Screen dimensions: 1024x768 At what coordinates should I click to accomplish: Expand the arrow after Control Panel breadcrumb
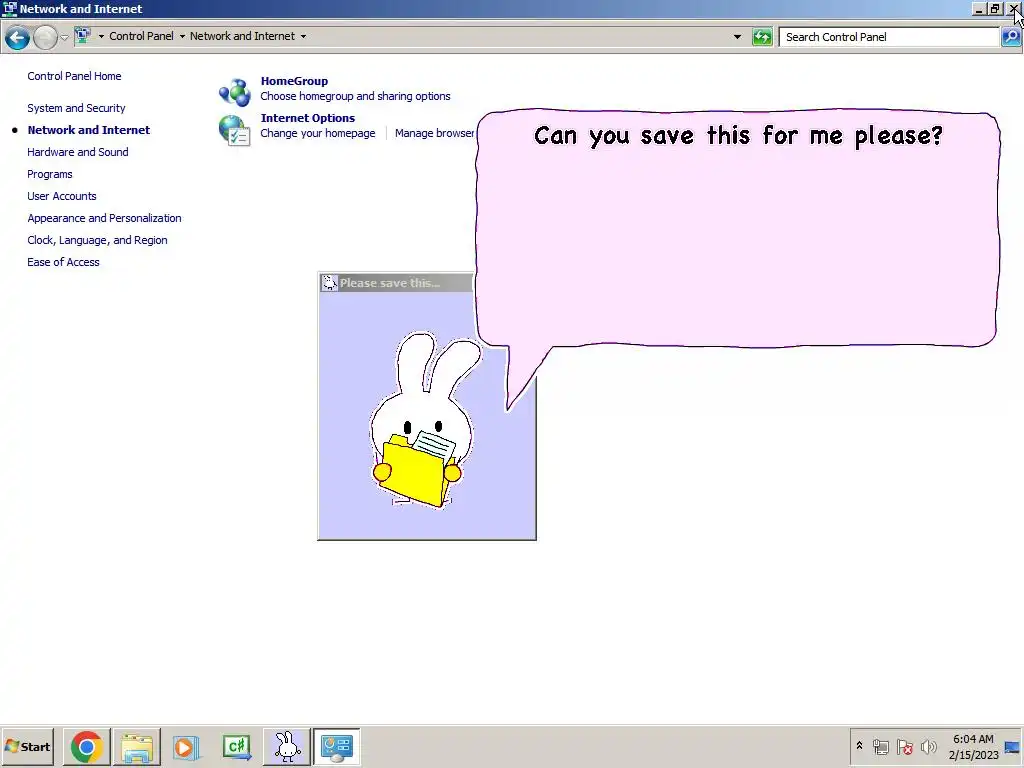182,37
